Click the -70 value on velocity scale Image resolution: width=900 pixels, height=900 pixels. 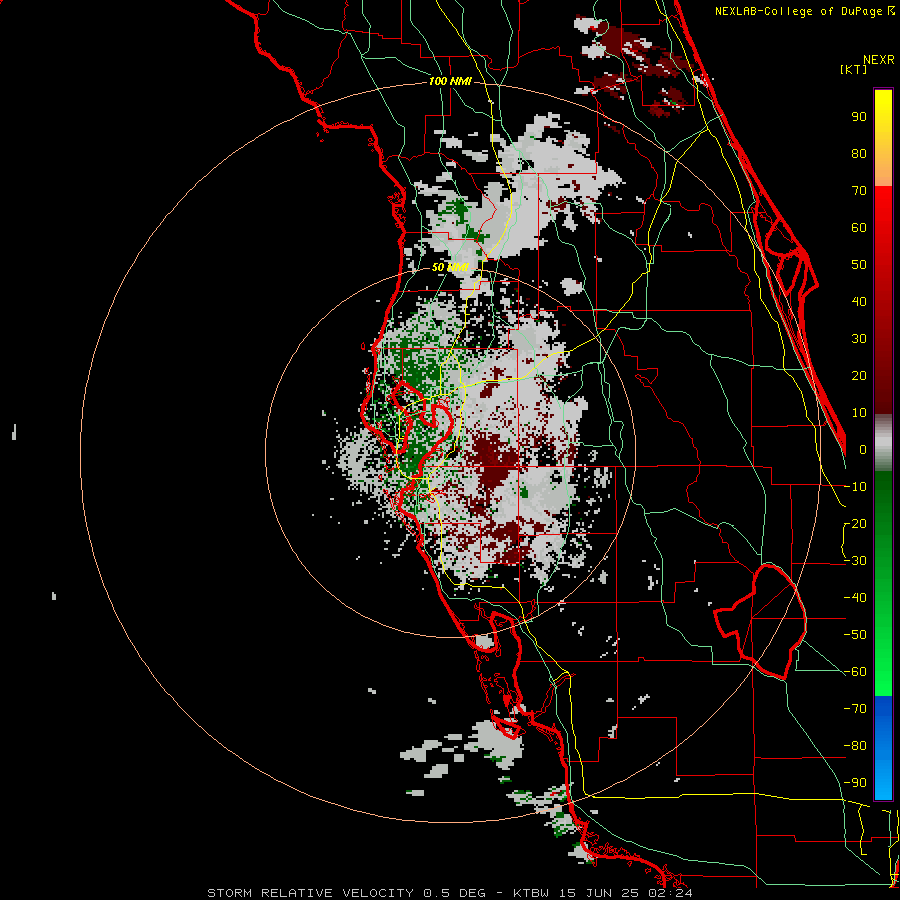(855, 709)
